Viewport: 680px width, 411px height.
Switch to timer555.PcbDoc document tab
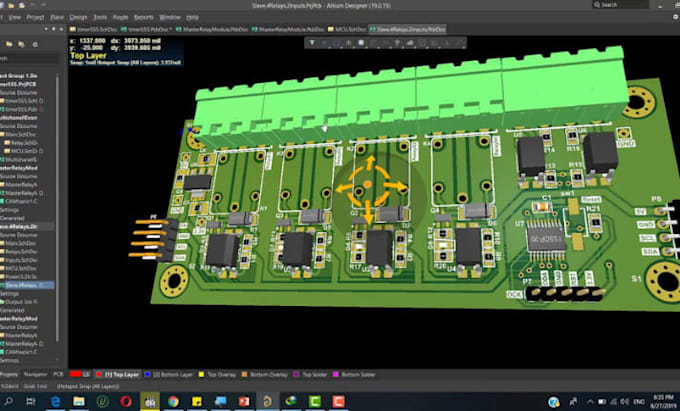tap(146, 29)
